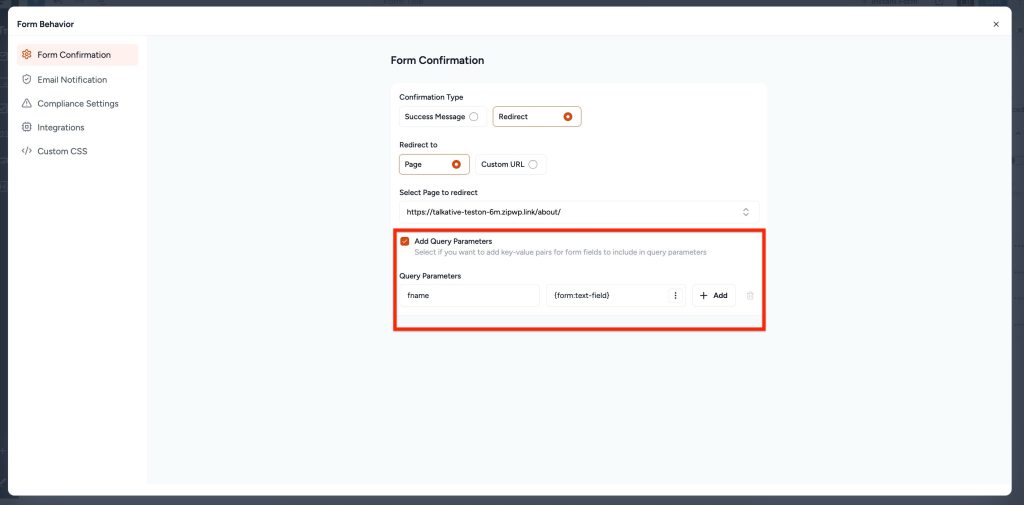Click the Integrations sidebar icon
The image size is (1024, 505).
(x=26, y=127)
